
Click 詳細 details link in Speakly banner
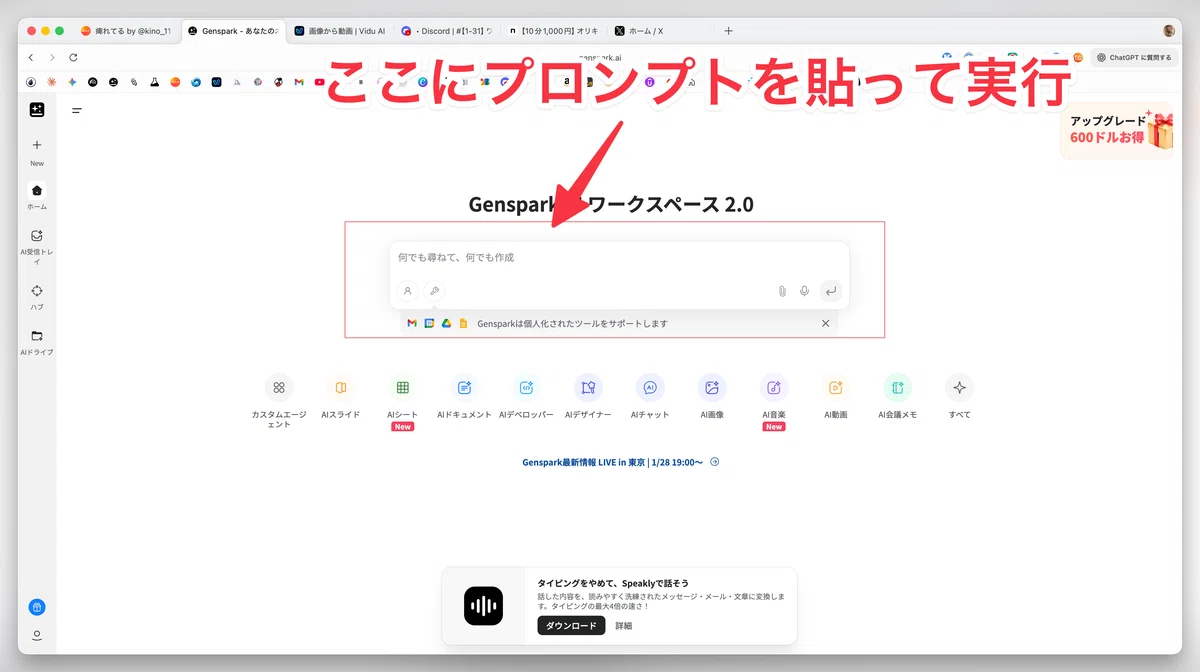(623, 626)
